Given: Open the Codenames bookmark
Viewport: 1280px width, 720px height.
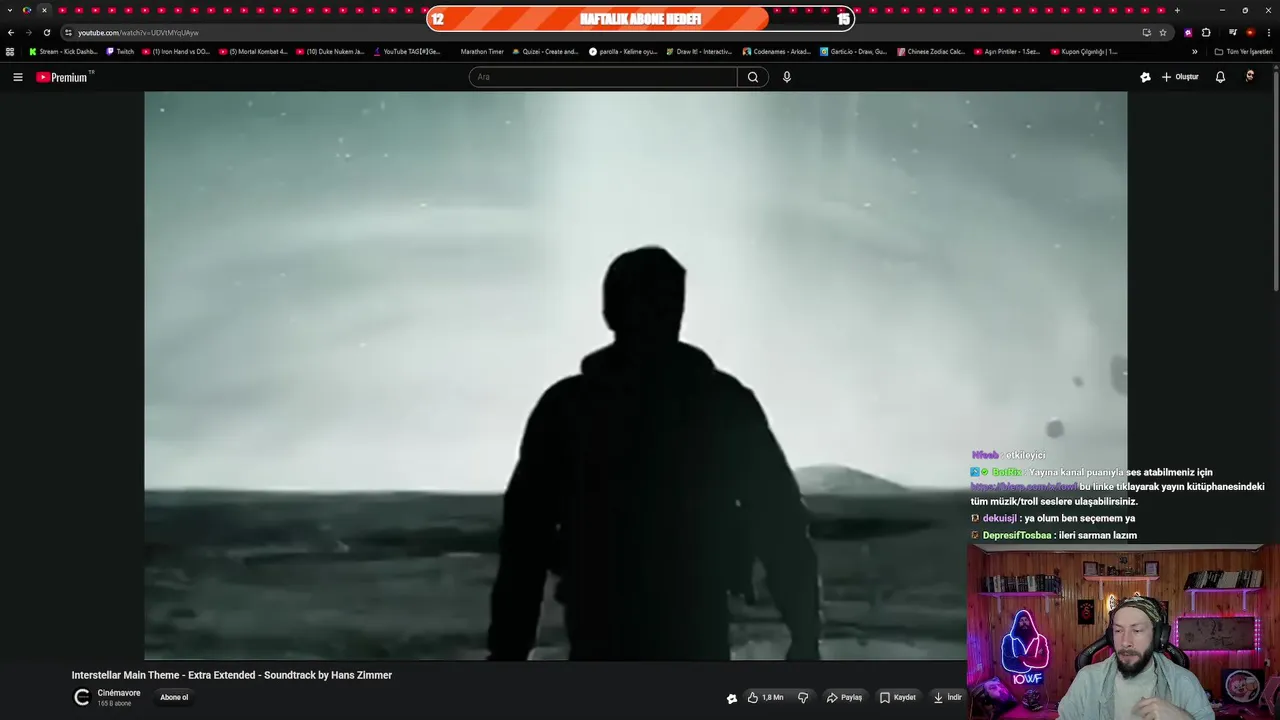Looking at the screenshot, I should 777,51.
